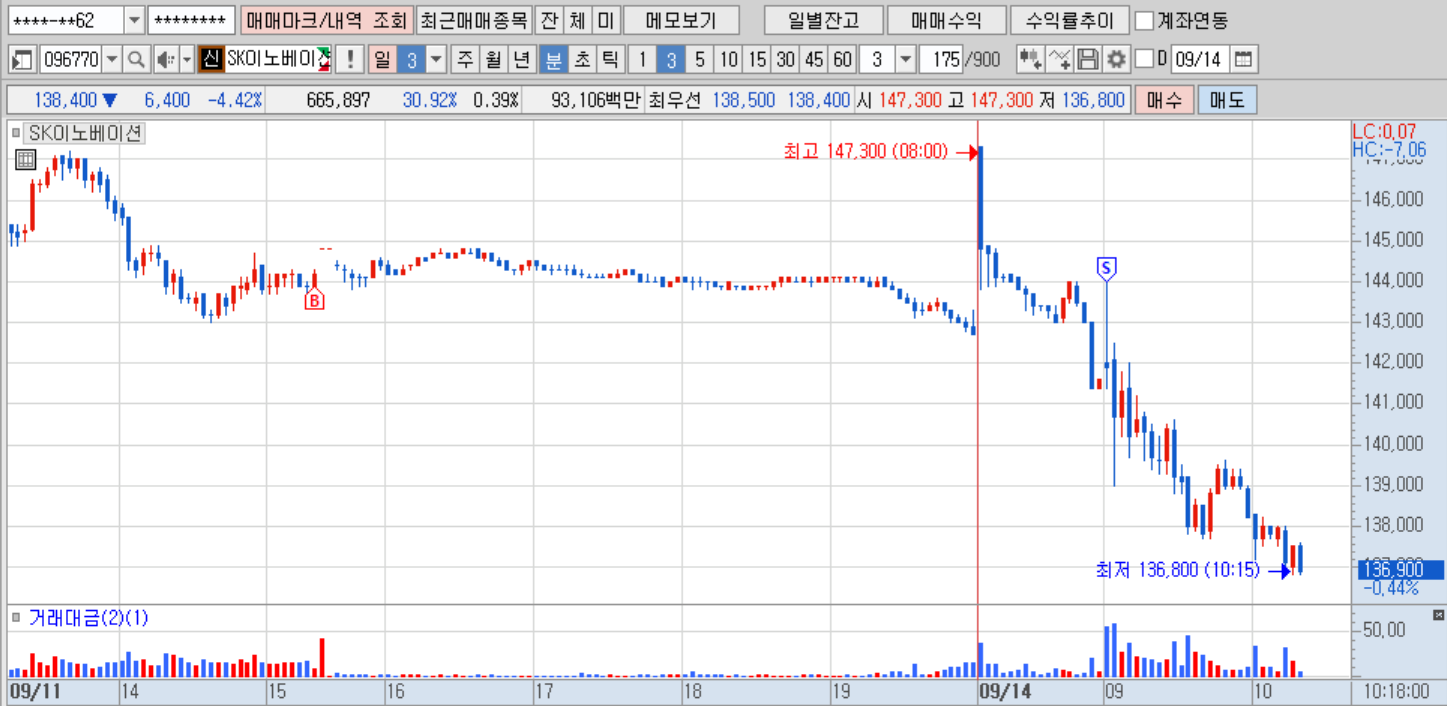Image resolution: width=1447 pixels, height=706 pixels.
Task: Click the 136,900 current price tag on the axis
Action: (x=1399, y=569)
